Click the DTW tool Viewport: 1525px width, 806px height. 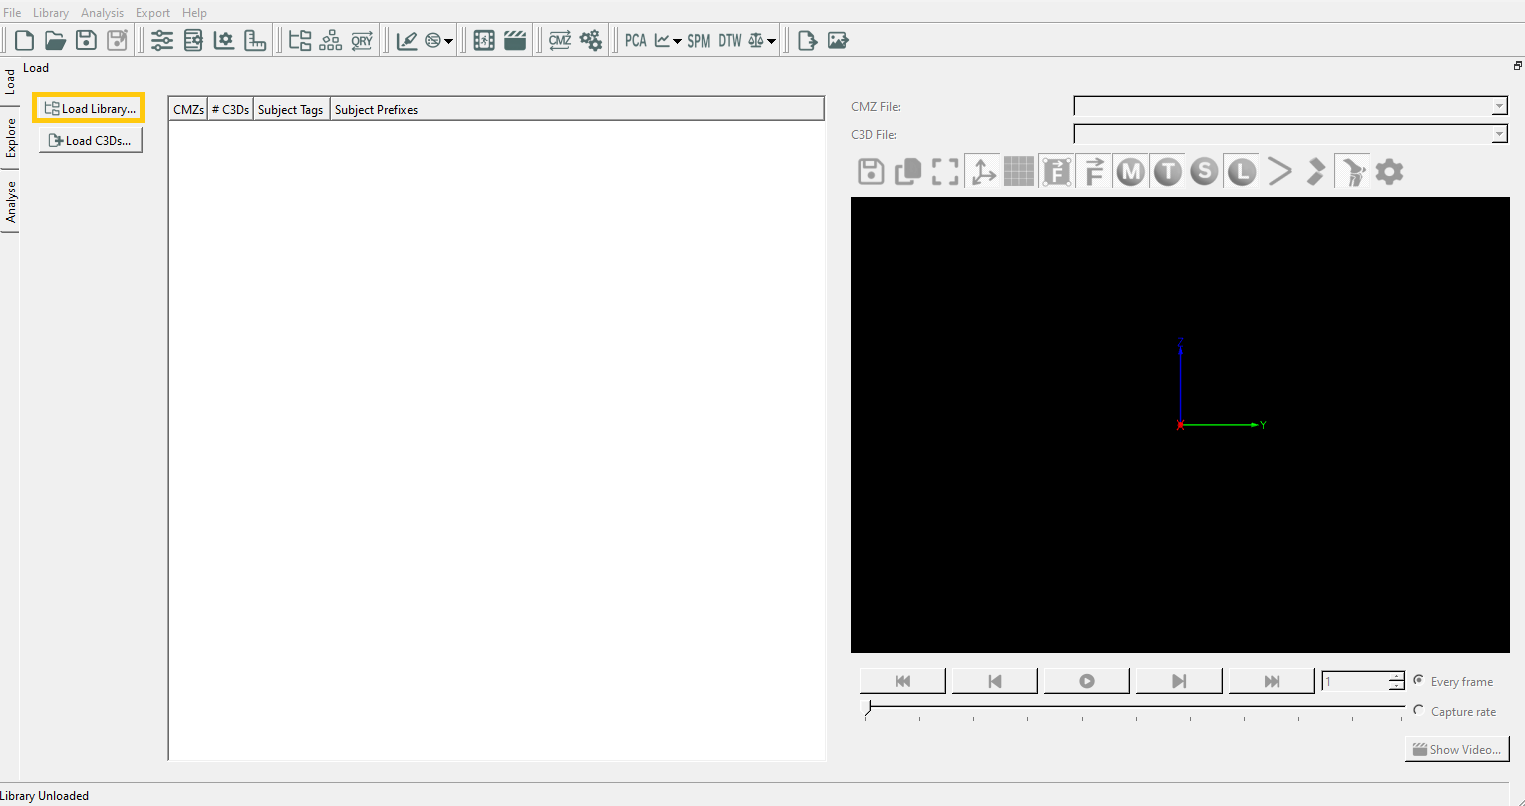(730, 40)
